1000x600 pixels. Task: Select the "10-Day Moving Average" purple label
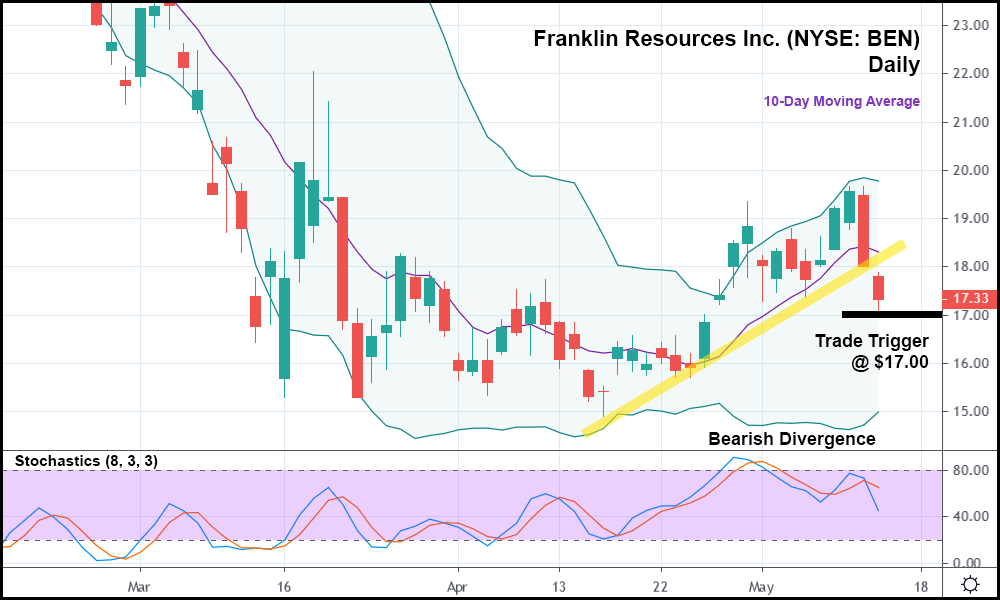pyautogui.click(x=842, y=101)
